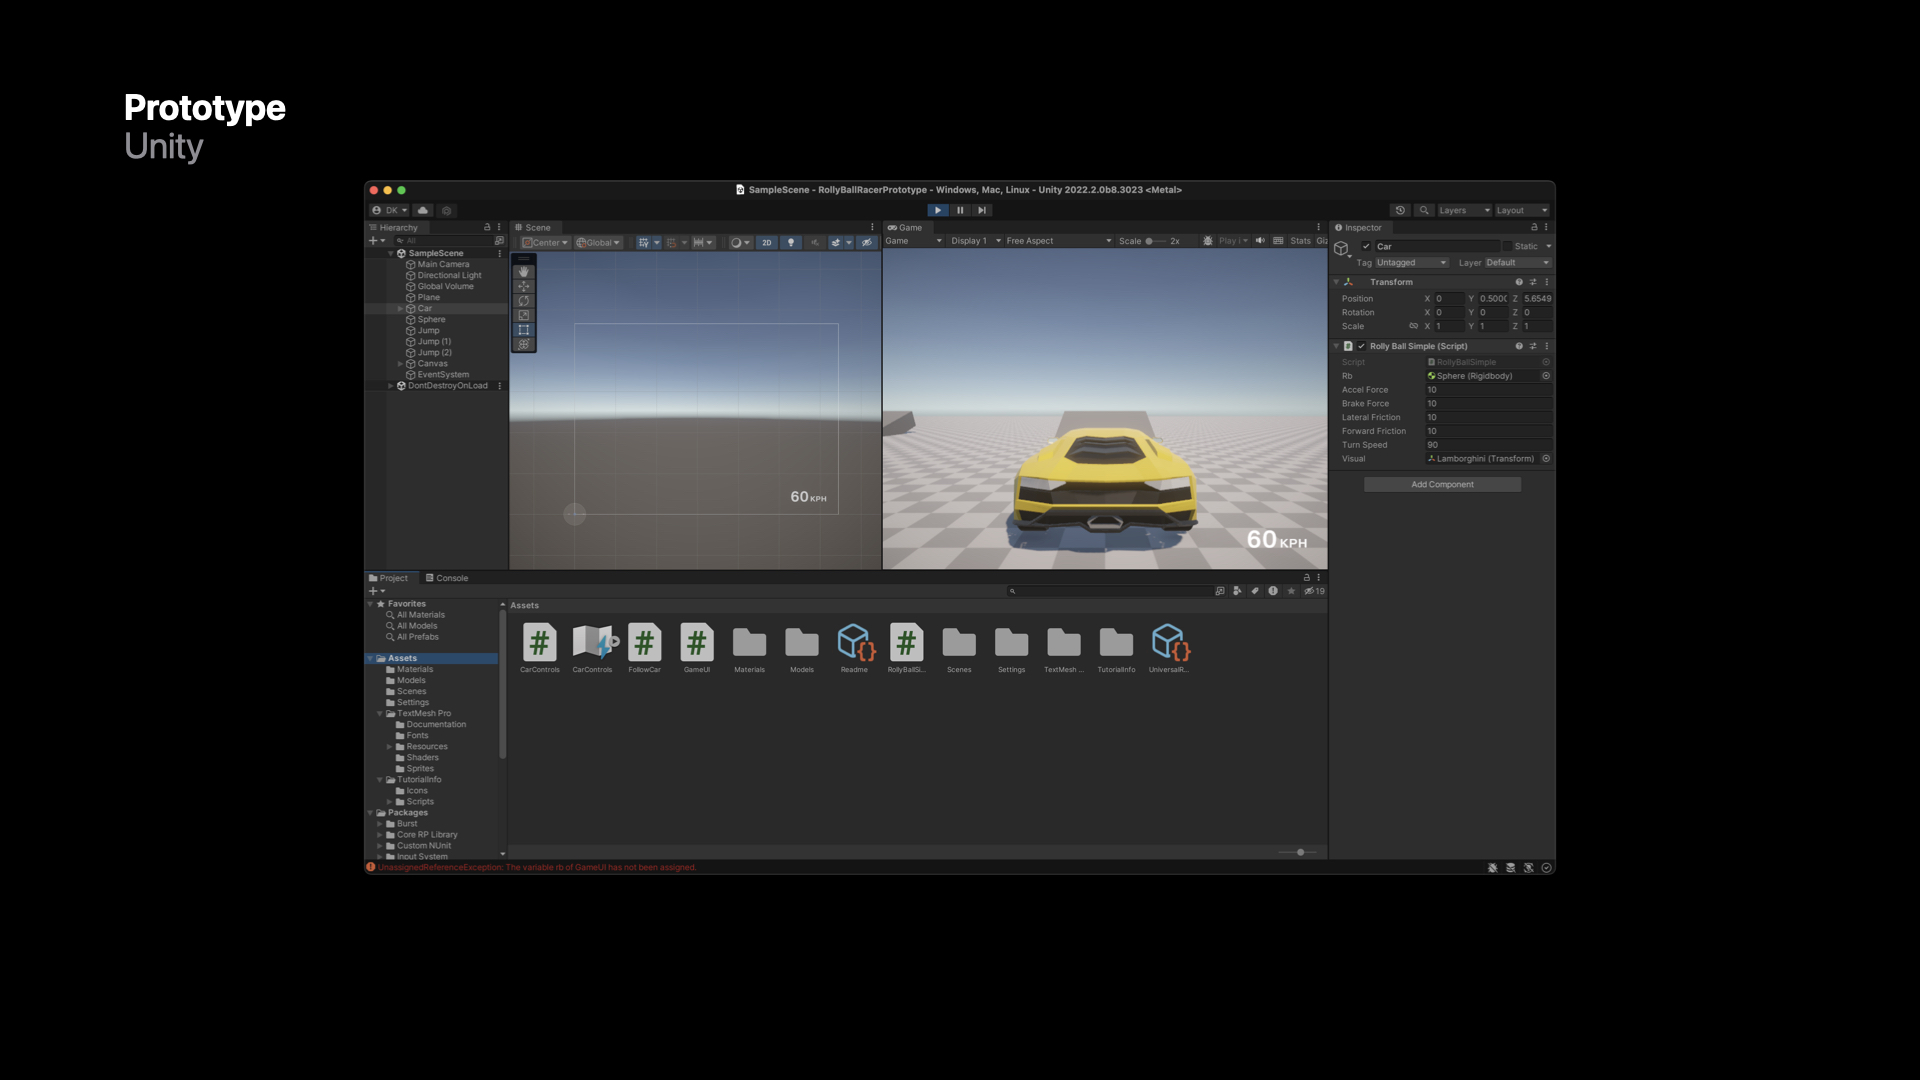
Task: Click the Stats button in Game view
Action: [1299, 241]
